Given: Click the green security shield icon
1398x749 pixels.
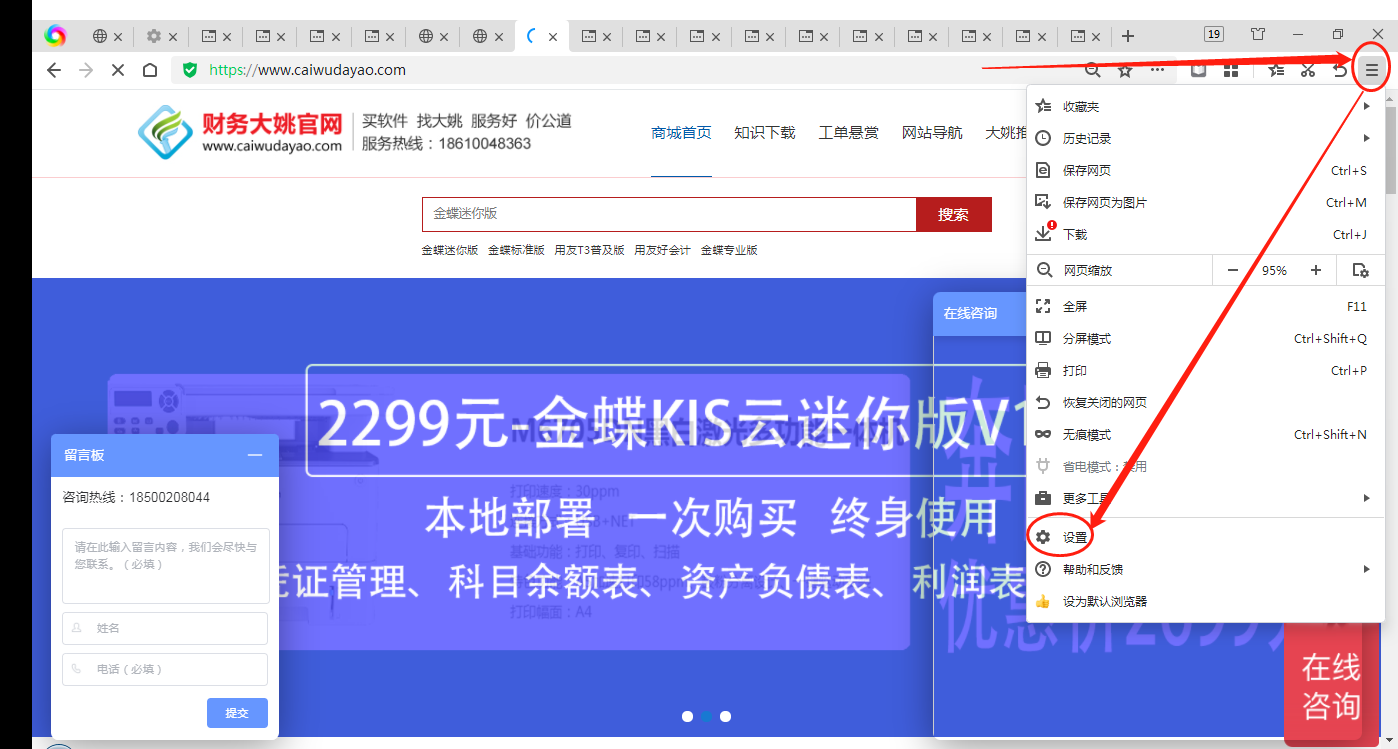Looking at the screenshot, I should (x=190, y=70).
